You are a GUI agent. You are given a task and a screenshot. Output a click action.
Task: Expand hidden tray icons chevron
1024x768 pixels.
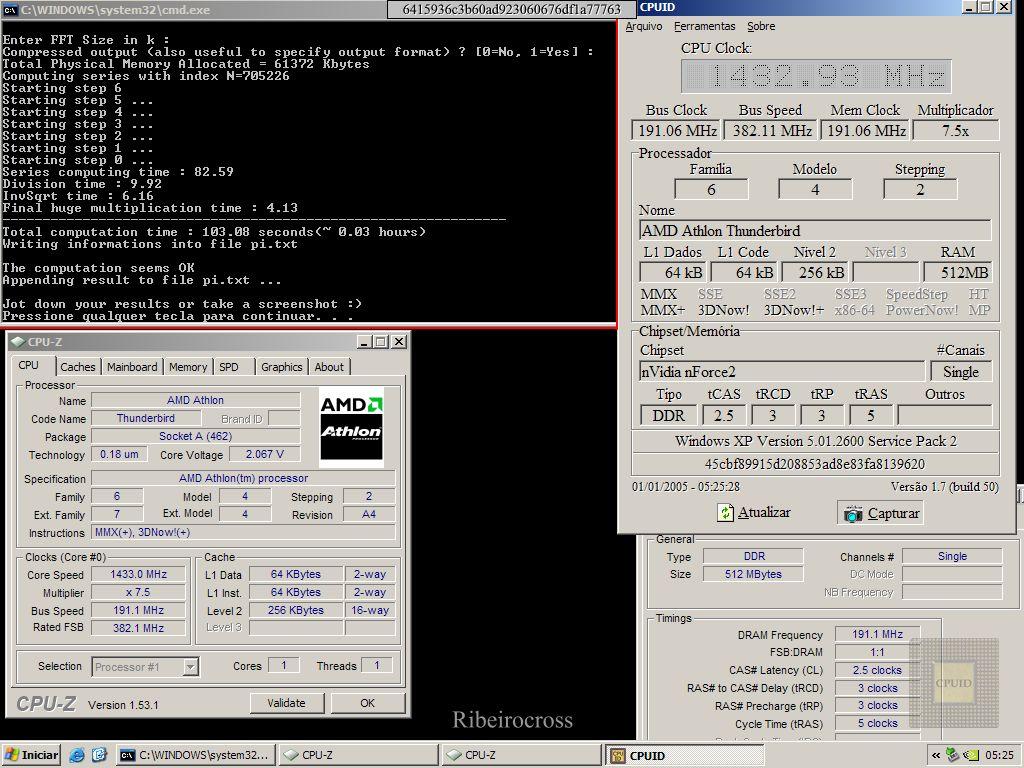pos(936,755)
